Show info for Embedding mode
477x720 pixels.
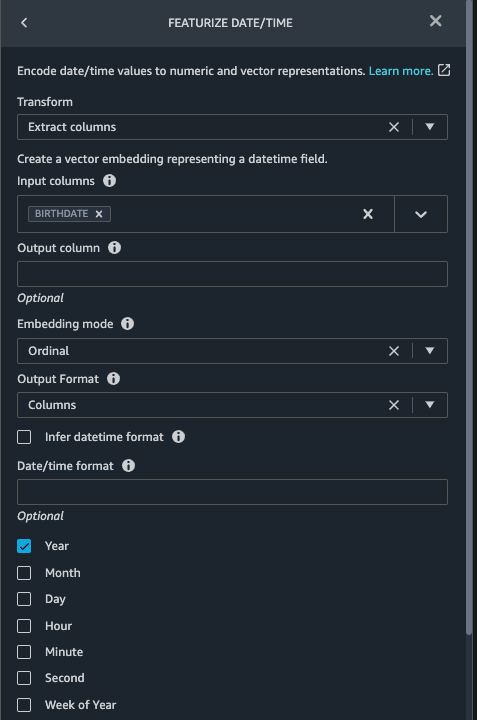click(127, 324)
